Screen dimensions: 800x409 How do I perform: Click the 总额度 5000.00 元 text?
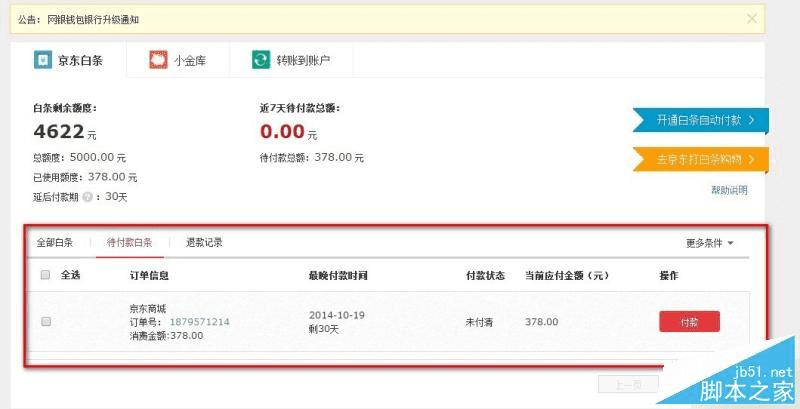click(79, 158)
